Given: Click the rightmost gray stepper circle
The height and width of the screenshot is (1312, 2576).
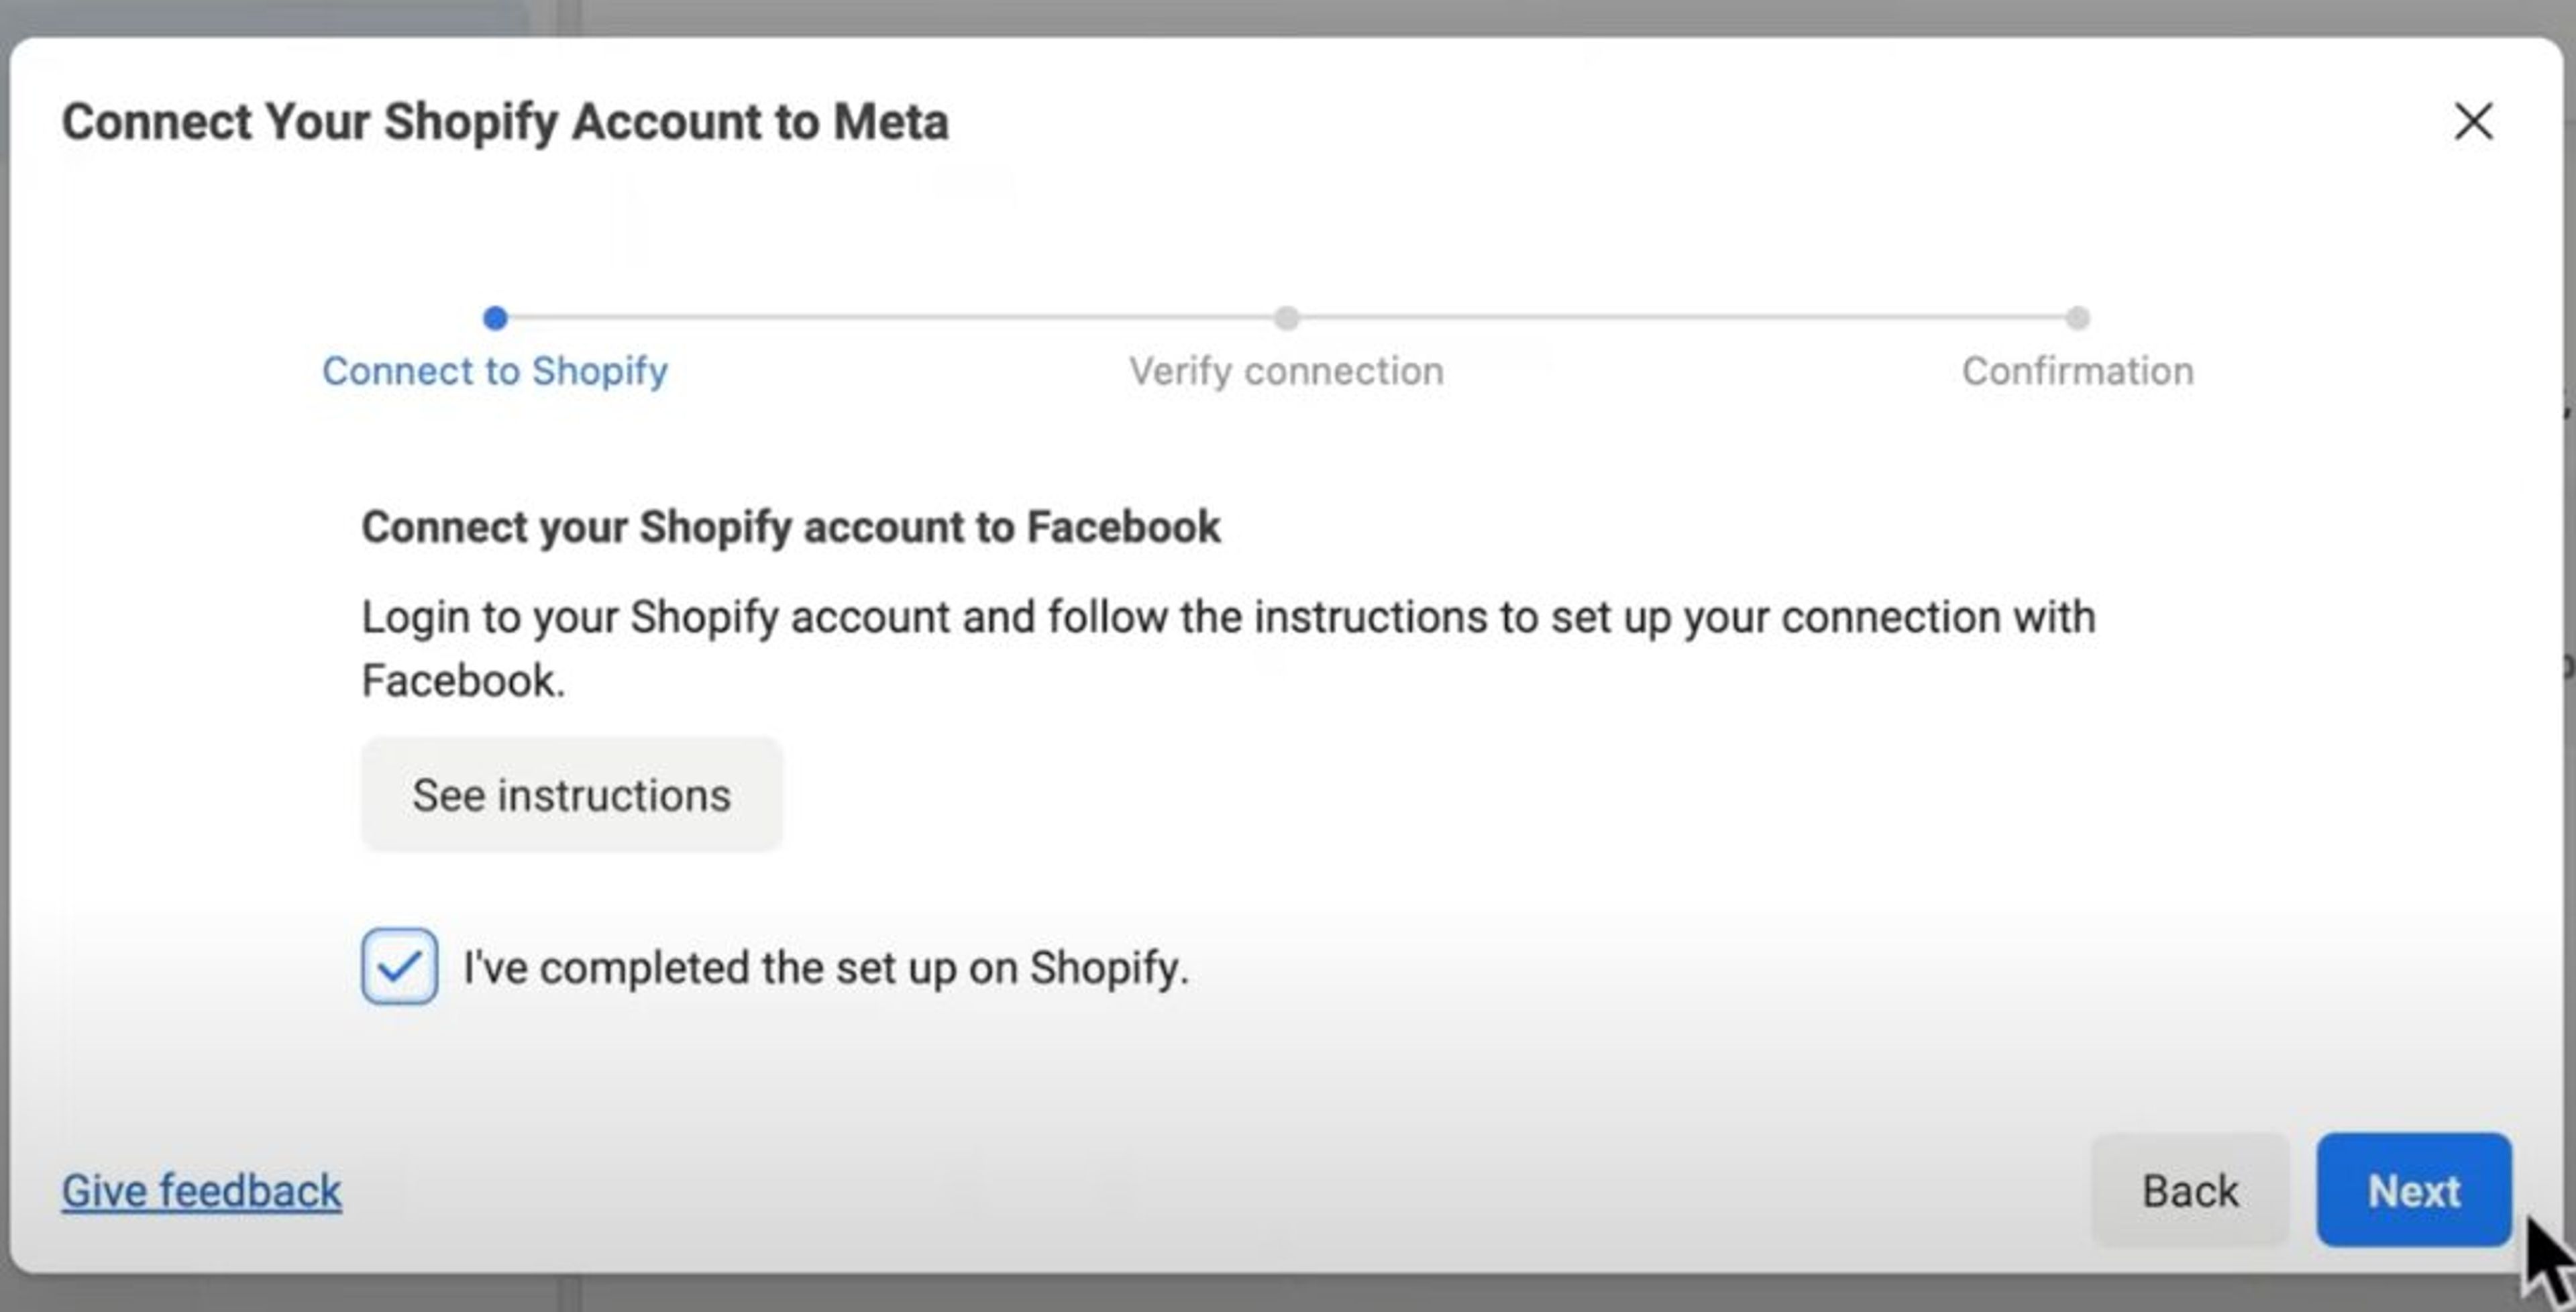Looking at the screenshot, I should tap(2079, 317).
